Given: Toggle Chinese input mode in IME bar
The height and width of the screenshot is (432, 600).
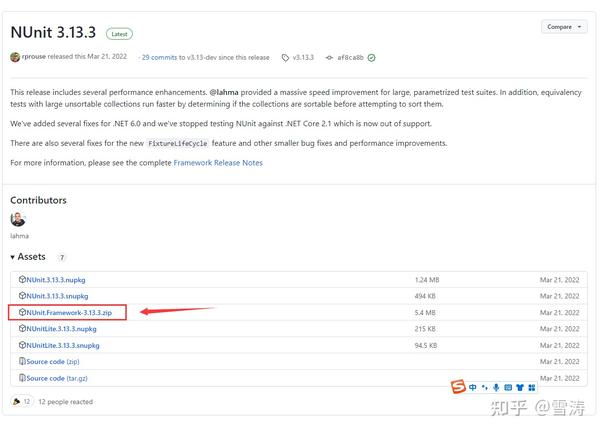Looking at the screenshot, I should (x=472, y=387).
